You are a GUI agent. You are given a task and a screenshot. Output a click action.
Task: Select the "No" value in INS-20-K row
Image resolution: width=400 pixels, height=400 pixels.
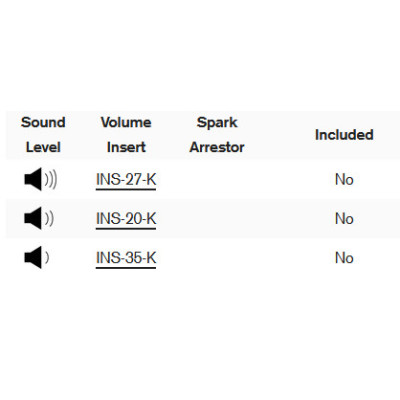click(344, 219)
